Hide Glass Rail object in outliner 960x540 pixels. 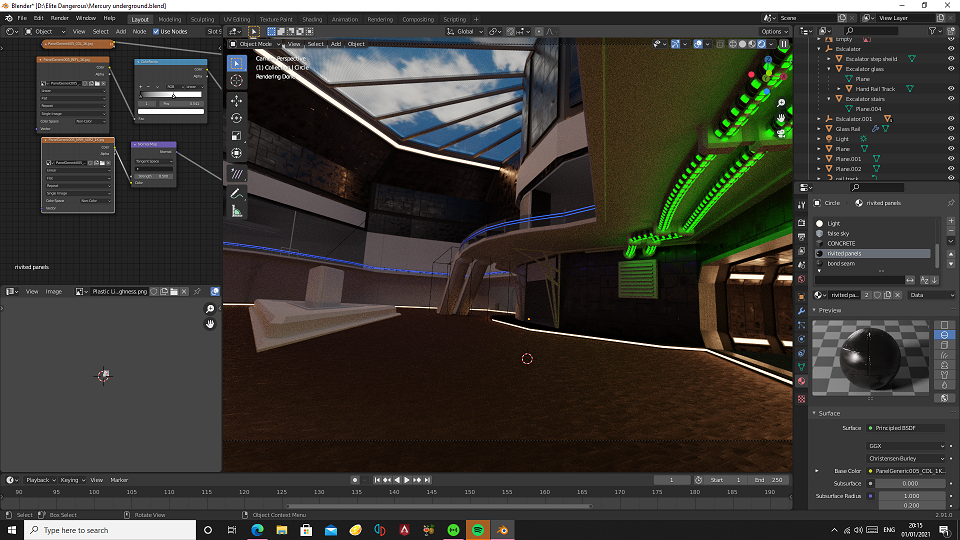click(951, 129)
